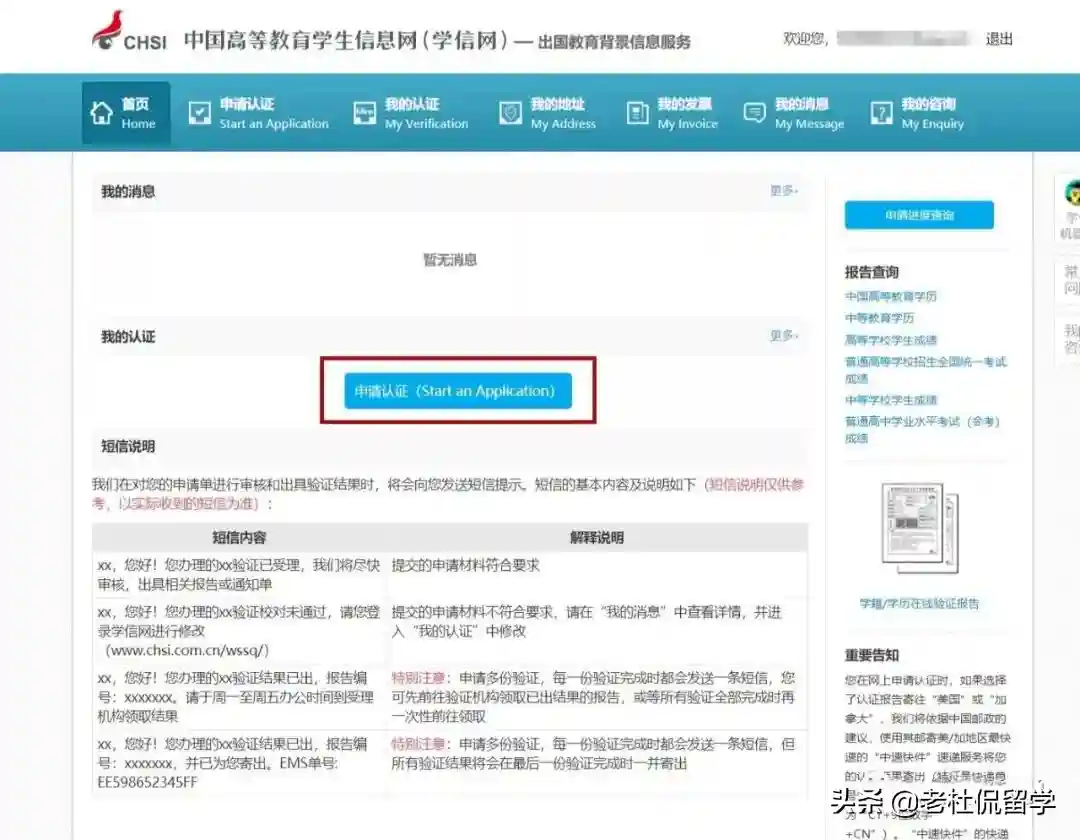Image resolution: width=1080 pixels, height=840 pixels.
Task: Click the CHSI bird logo
Action: pyautogui.click(x=108, y=30)
